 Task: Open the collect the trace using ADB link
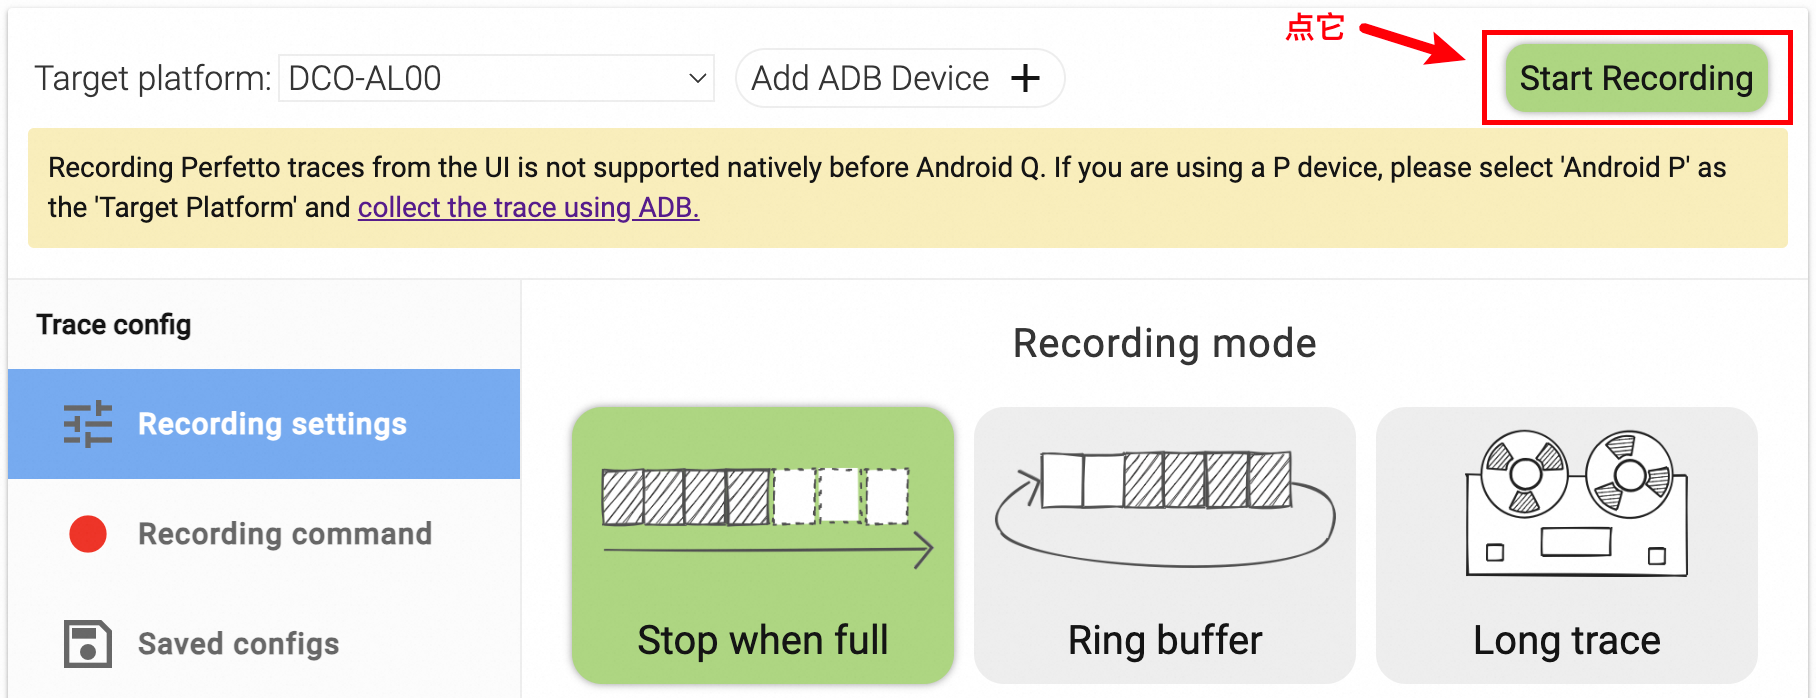[x=528, y=207]
